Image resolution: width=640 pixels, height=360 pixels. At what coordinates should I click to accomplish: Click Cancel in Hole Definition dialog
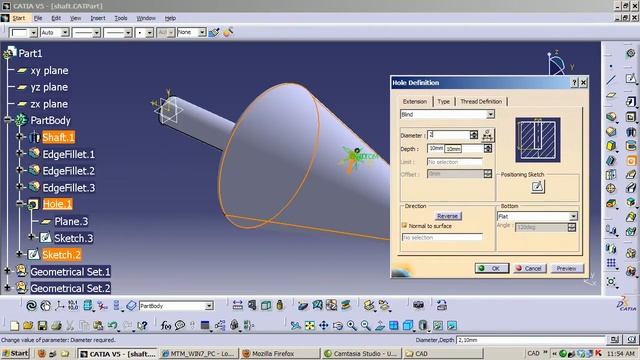click(529, 268)
